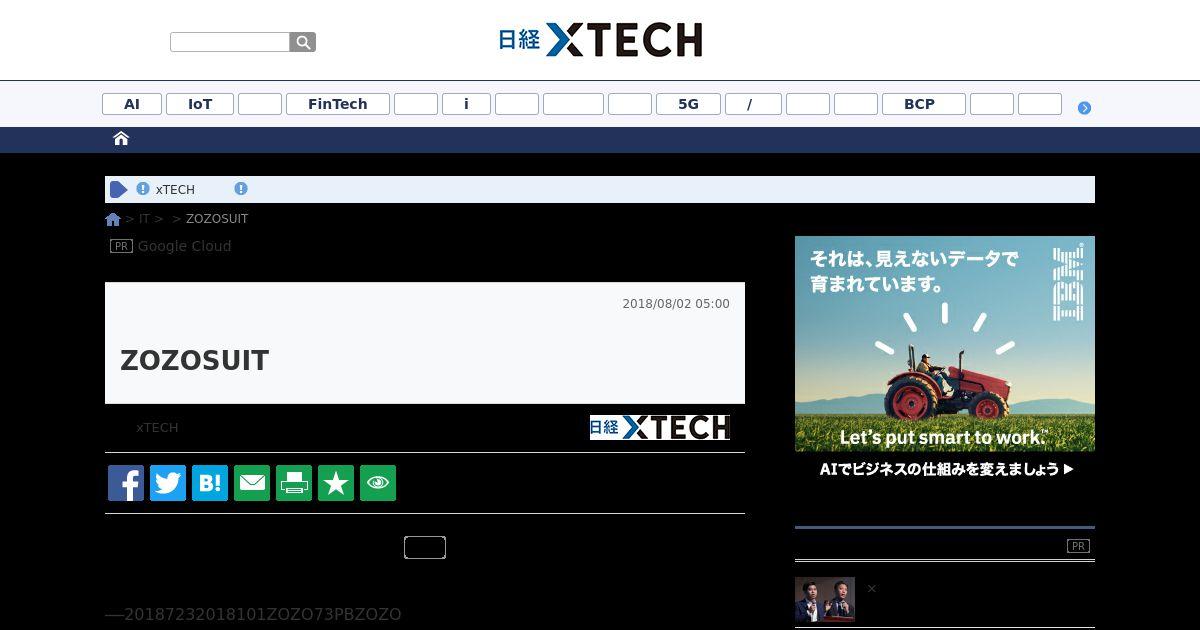Click the PR label in sidebar

click(1078, 546)
